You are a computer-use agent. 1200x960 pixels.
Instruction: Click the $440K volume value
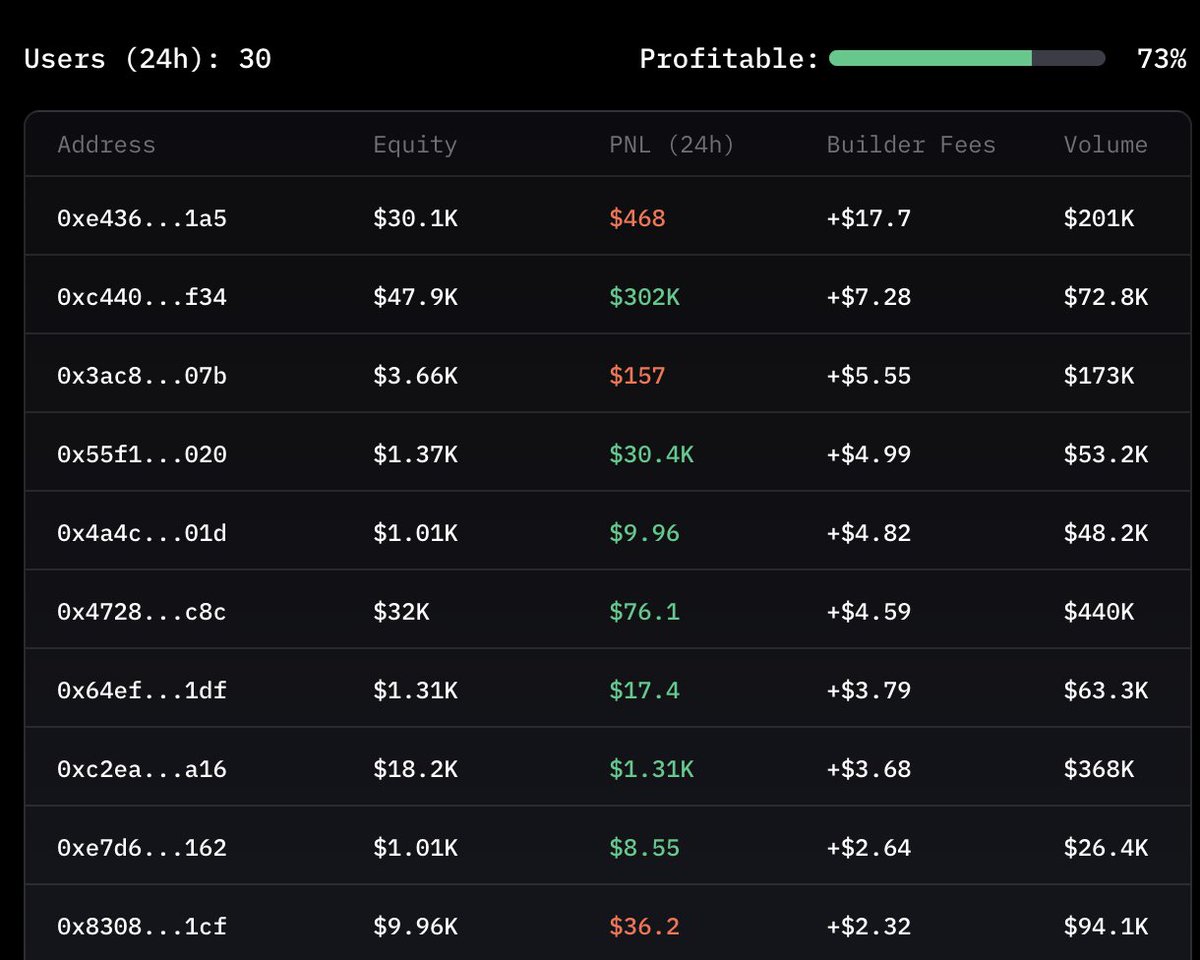click(x=1108, y=610)
